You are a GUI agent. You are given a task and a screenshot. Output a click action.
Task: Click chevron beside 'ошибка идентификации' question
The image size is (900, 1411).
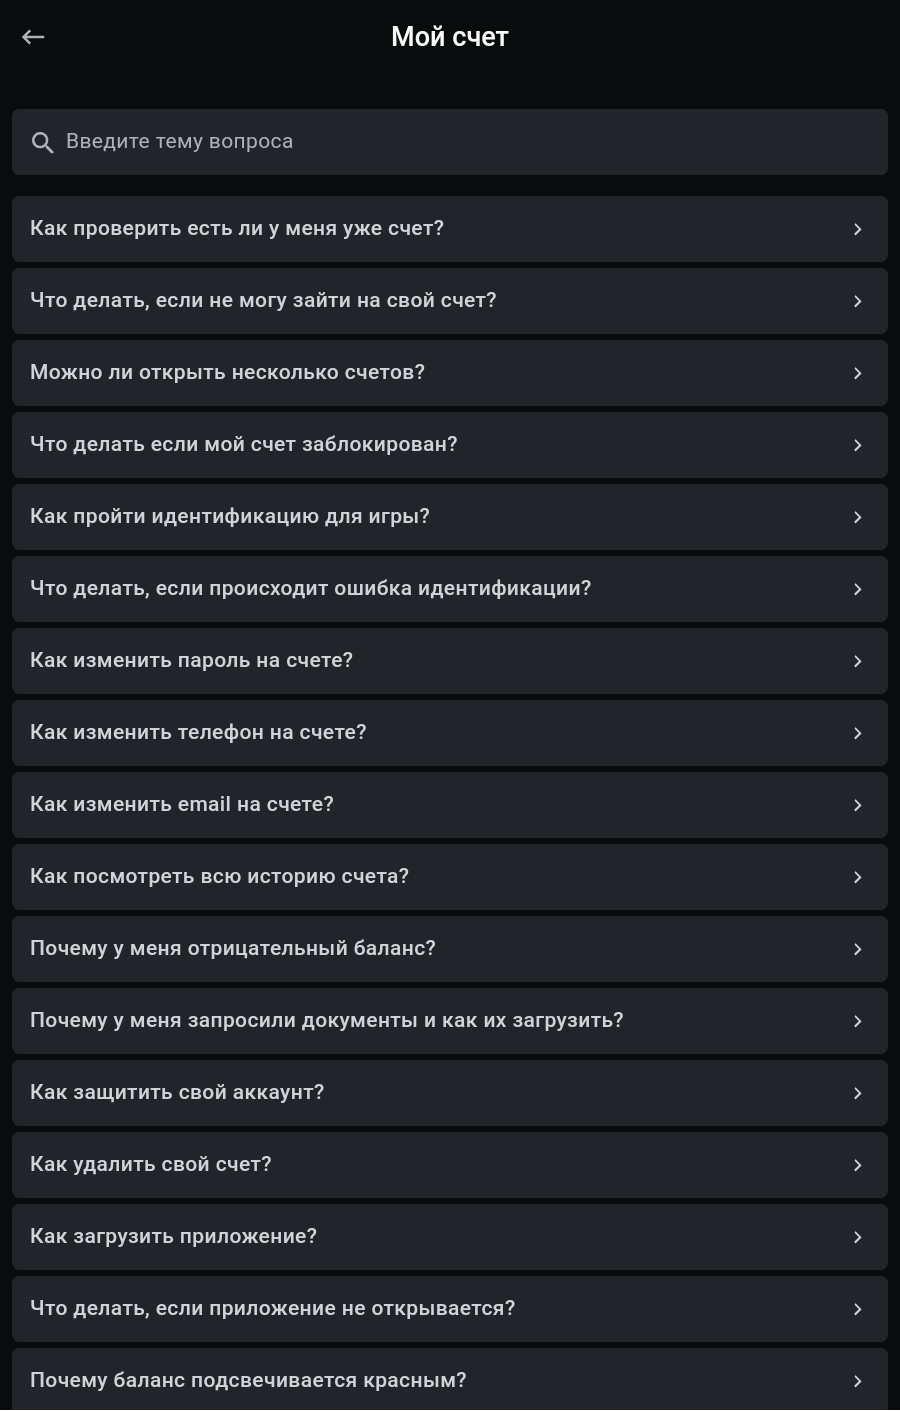point(857,589)
